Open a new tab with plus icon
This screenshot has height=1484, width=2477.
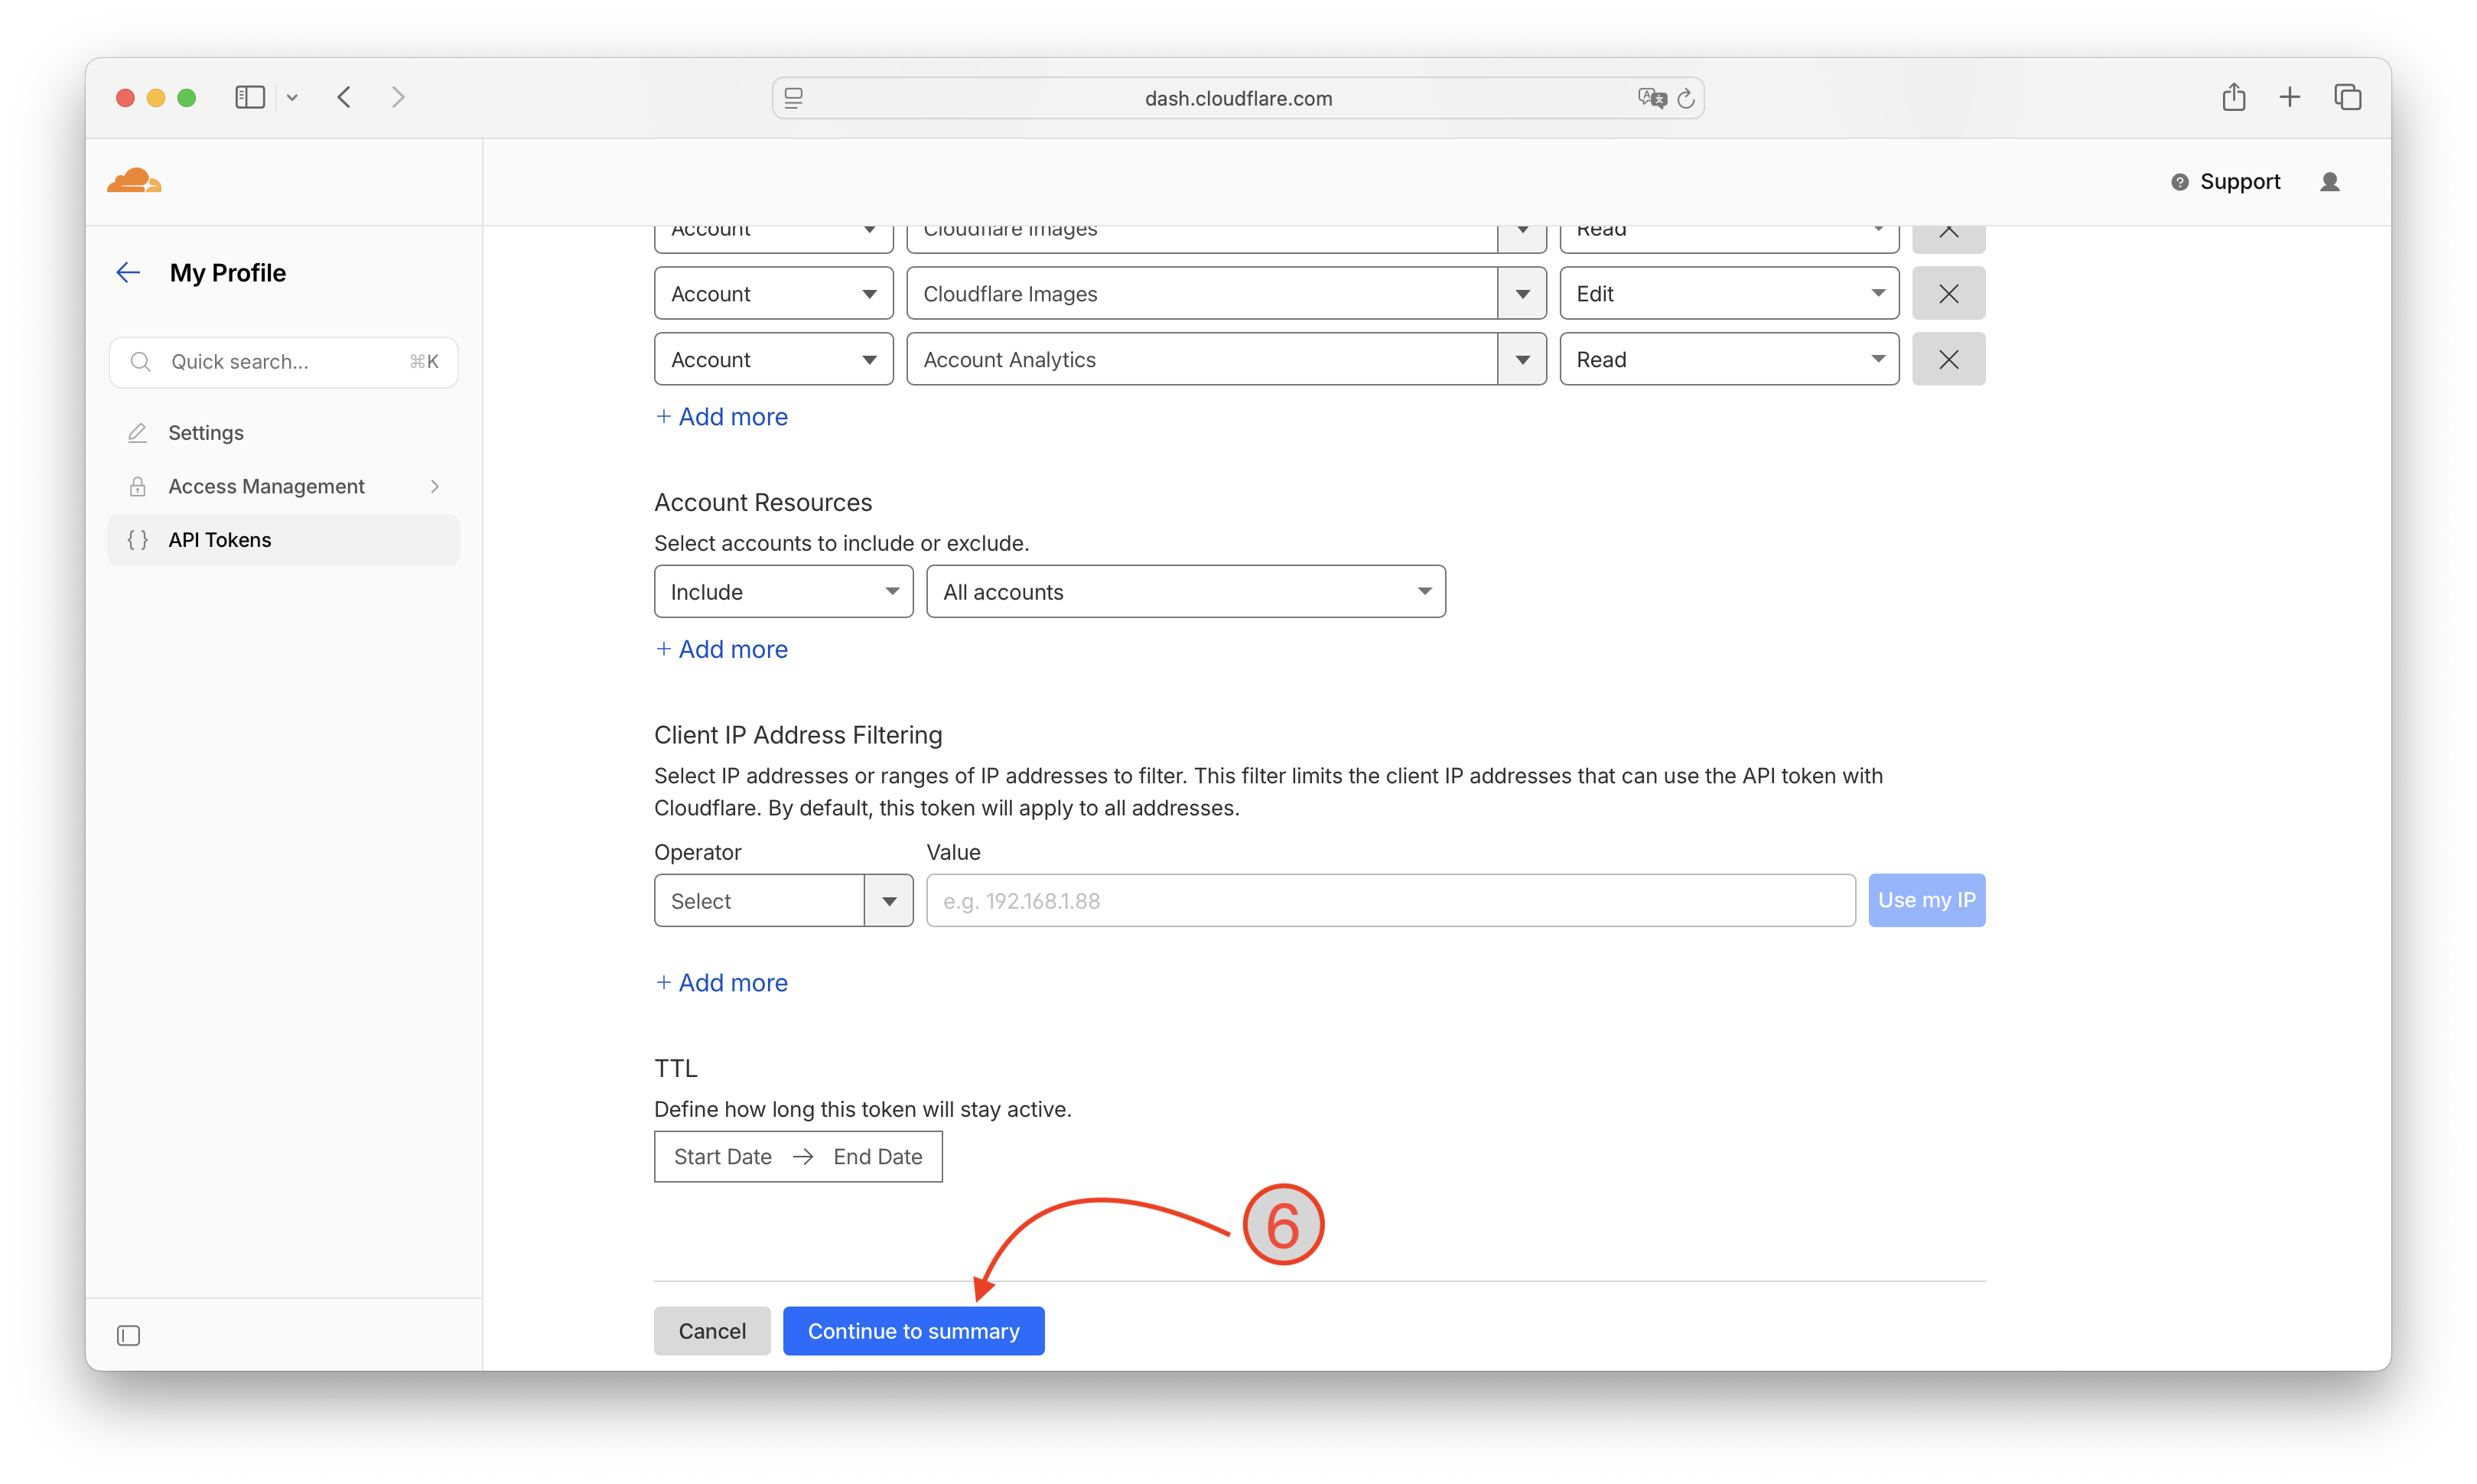point(2290,97)
